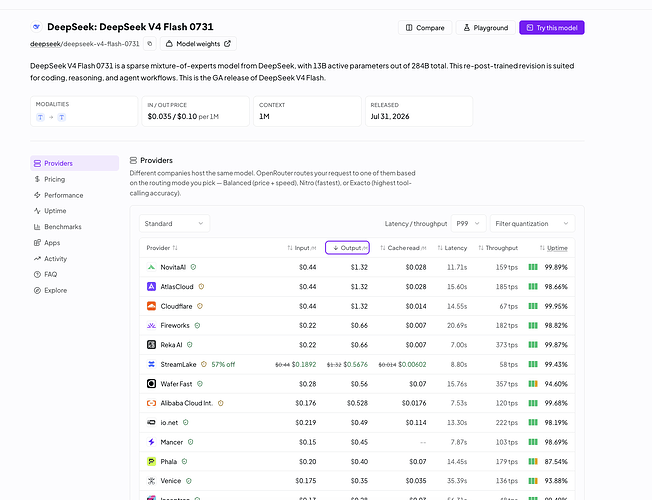Viewport: 652px width, 500px height.
Task: Sort table by Output price column
Action: tap(347, 248)
